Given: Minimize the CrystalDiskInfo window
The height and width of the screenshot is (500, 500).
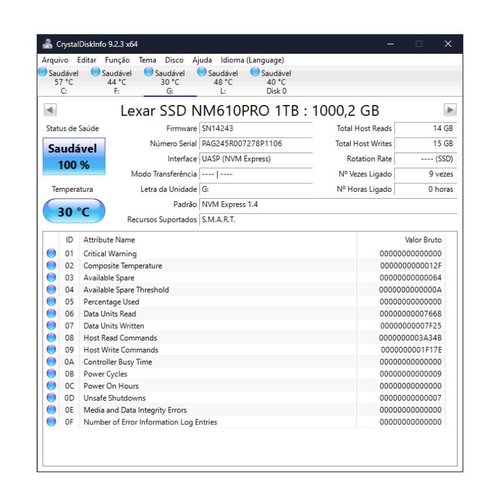Looking at the screenshot, I should [390, 44].
